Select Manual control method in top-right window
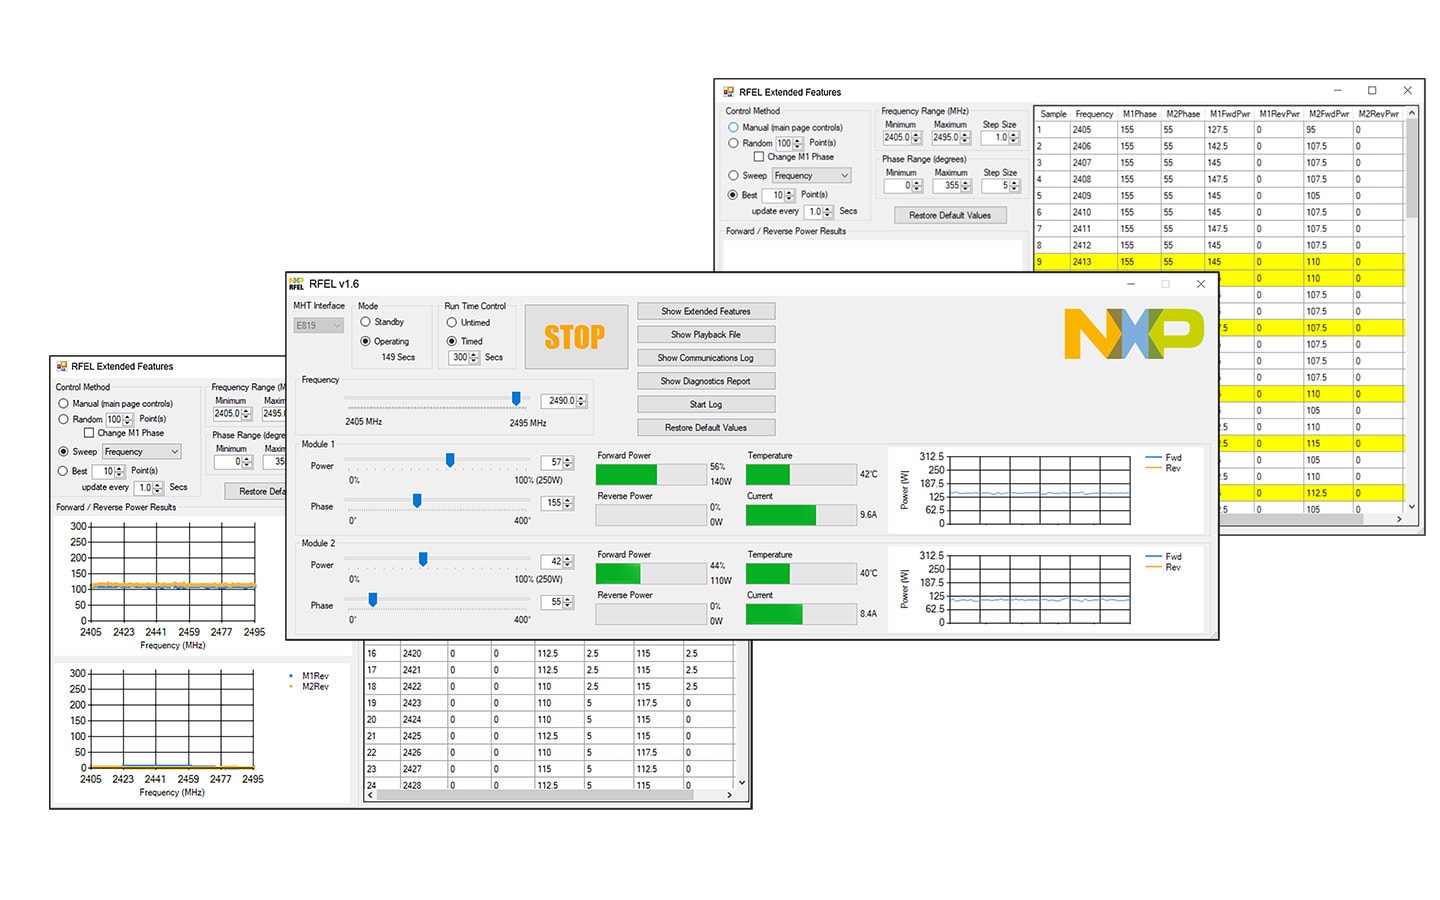Image resolution: width=1440 pixels, height=900 pixels. [734, 128]
